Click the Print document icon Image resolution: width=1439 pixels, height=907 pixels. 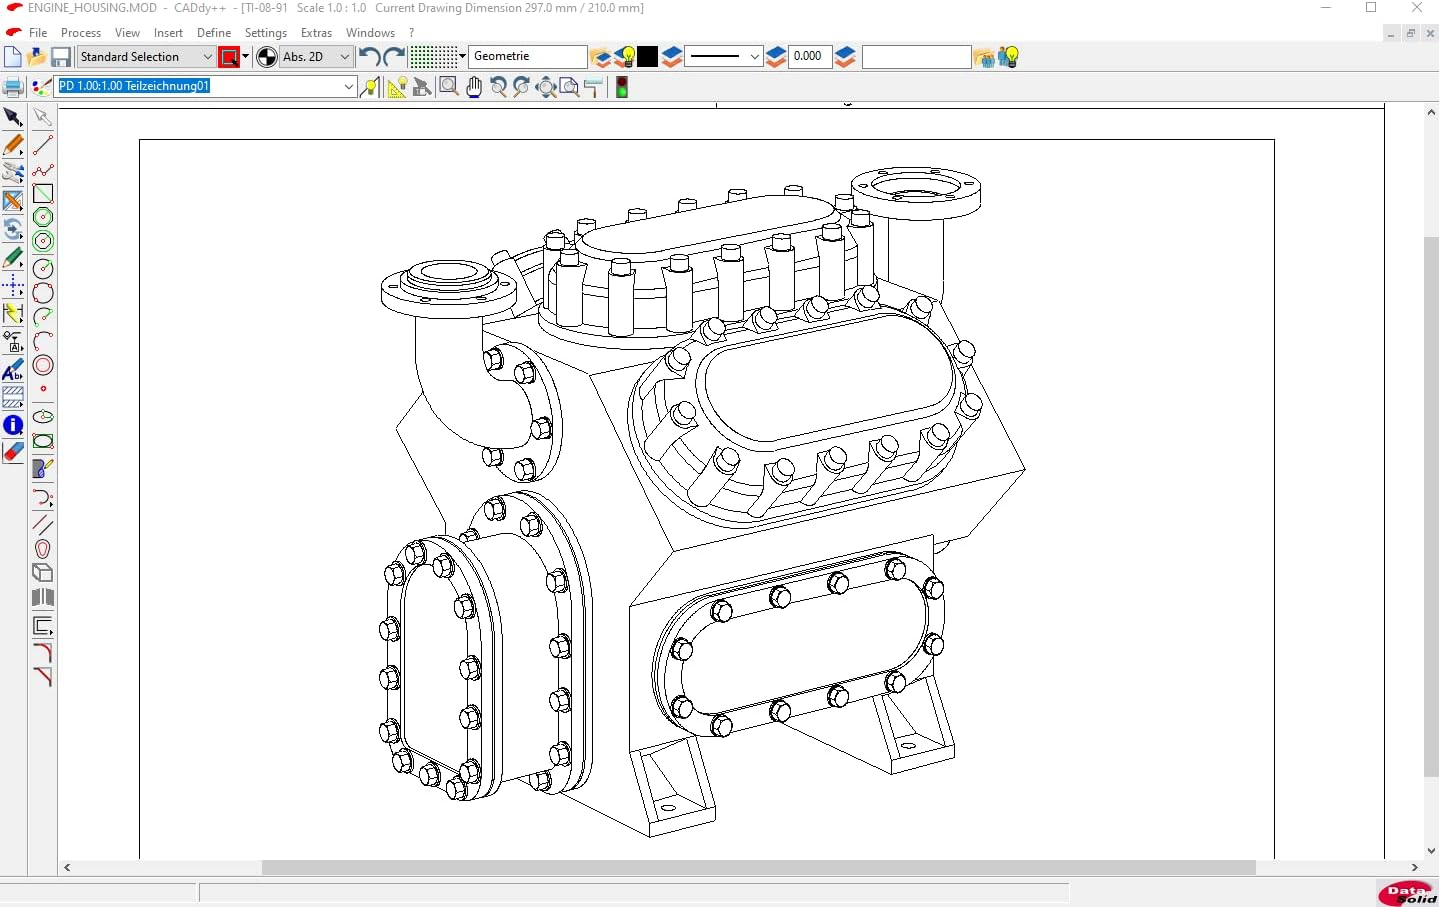(13, 87)
